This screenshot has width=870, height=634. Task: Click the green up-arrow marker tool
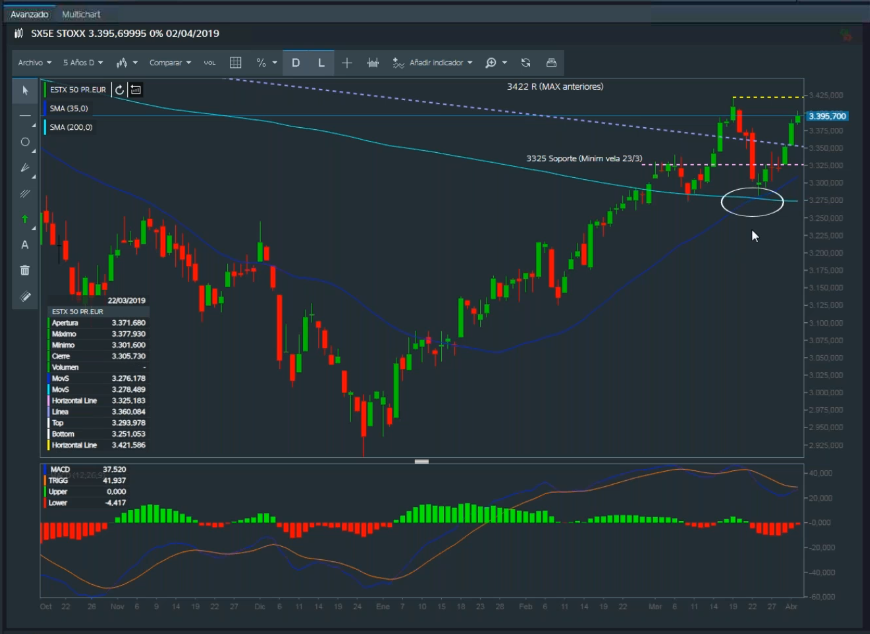[x=25, y=219]
